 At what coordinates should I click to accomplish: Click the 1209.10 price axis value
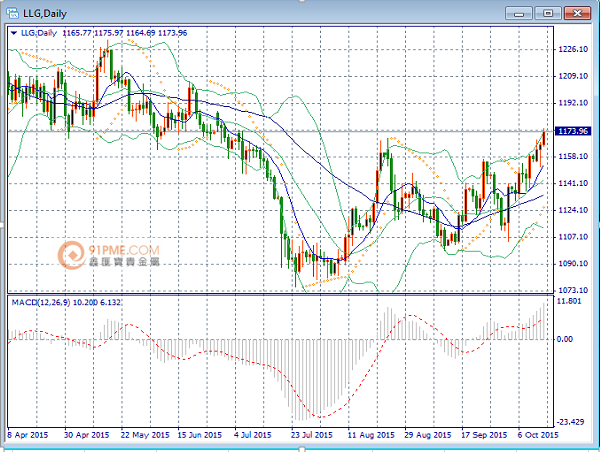pos(573,76)
